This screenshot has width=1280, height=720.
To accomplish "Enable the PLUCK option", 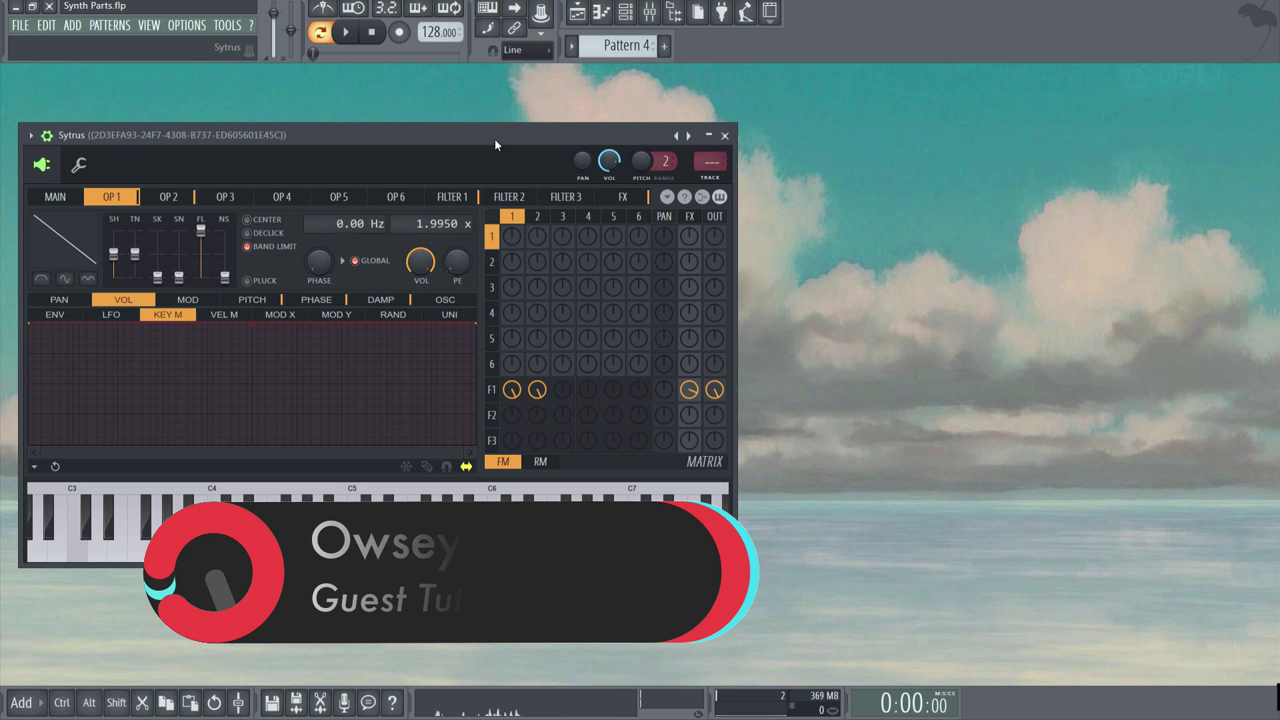I will 247,281.
